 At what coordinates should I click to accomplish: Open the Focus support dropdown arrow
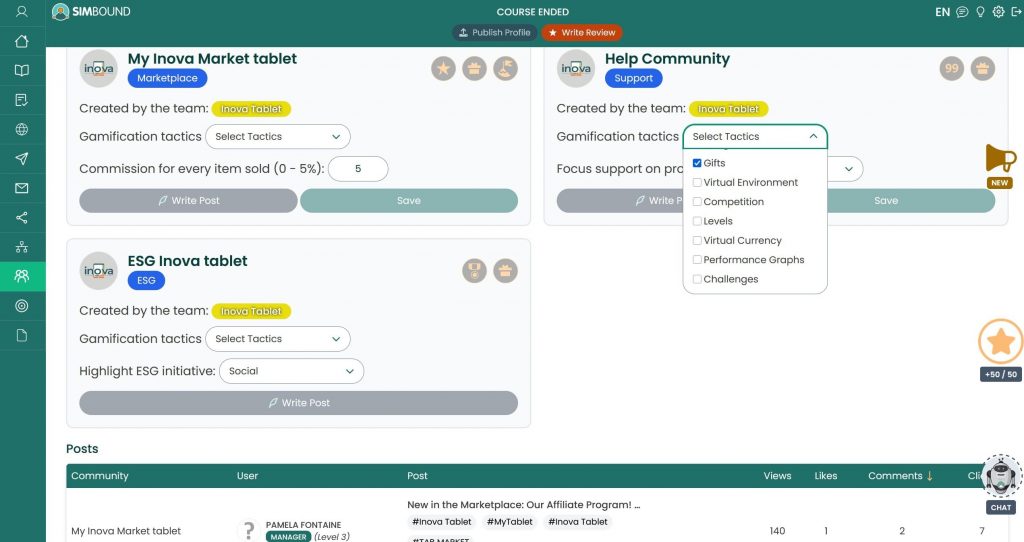848,169
